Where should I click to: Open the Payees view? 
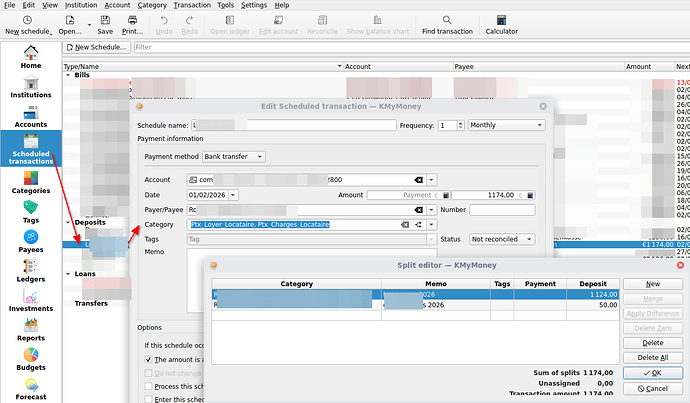click(31, 241)
